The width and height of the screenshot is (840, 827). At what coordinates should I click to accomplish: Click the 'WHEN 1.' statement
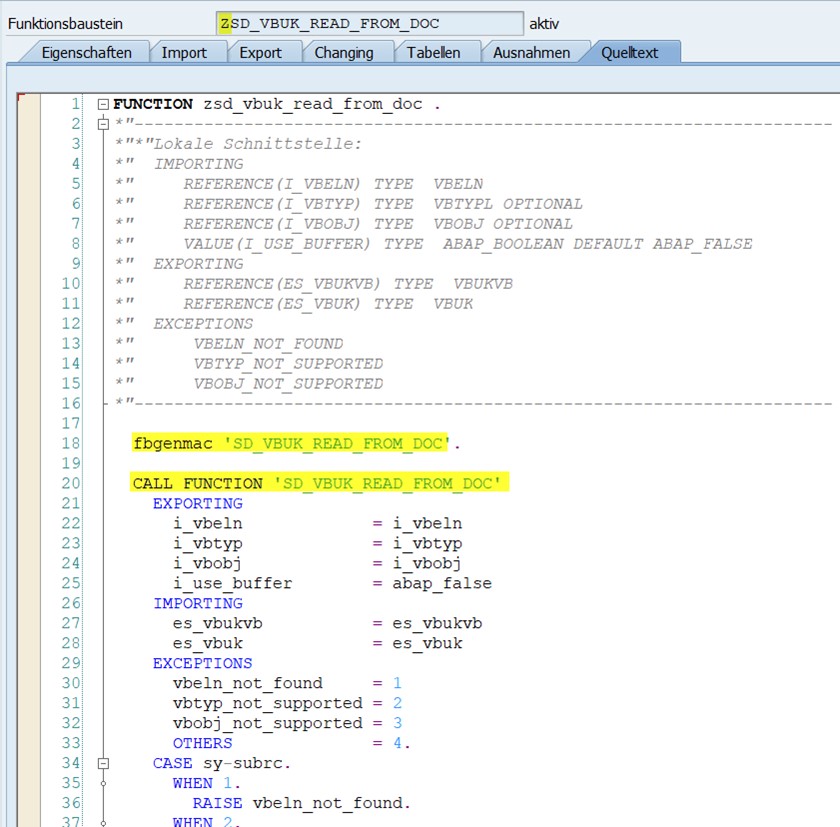[207, 783]
